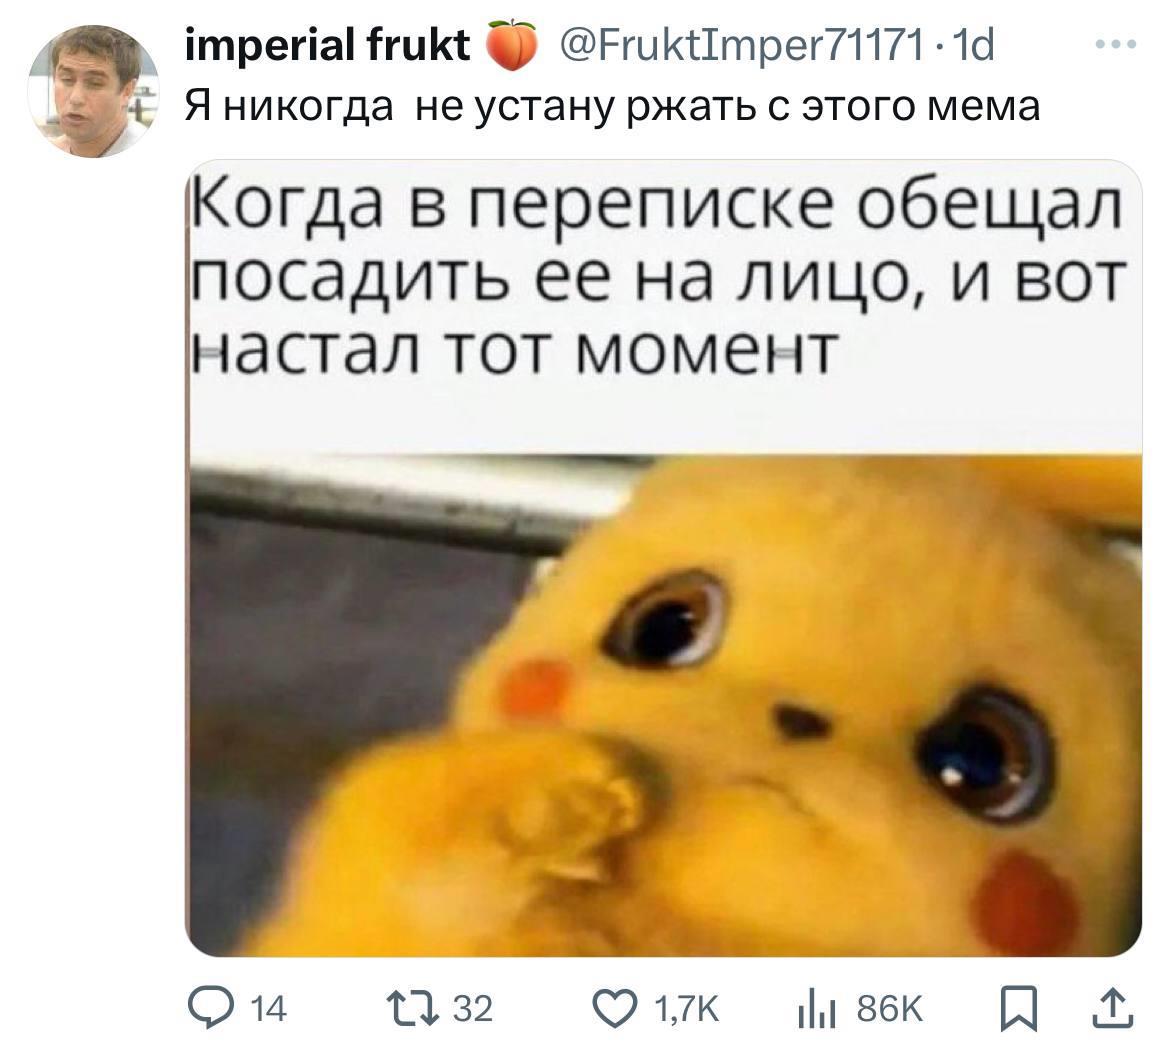Open the imperial frukt profile avatar
The height and width of the screenshot is (1062, 1170).
94,91
